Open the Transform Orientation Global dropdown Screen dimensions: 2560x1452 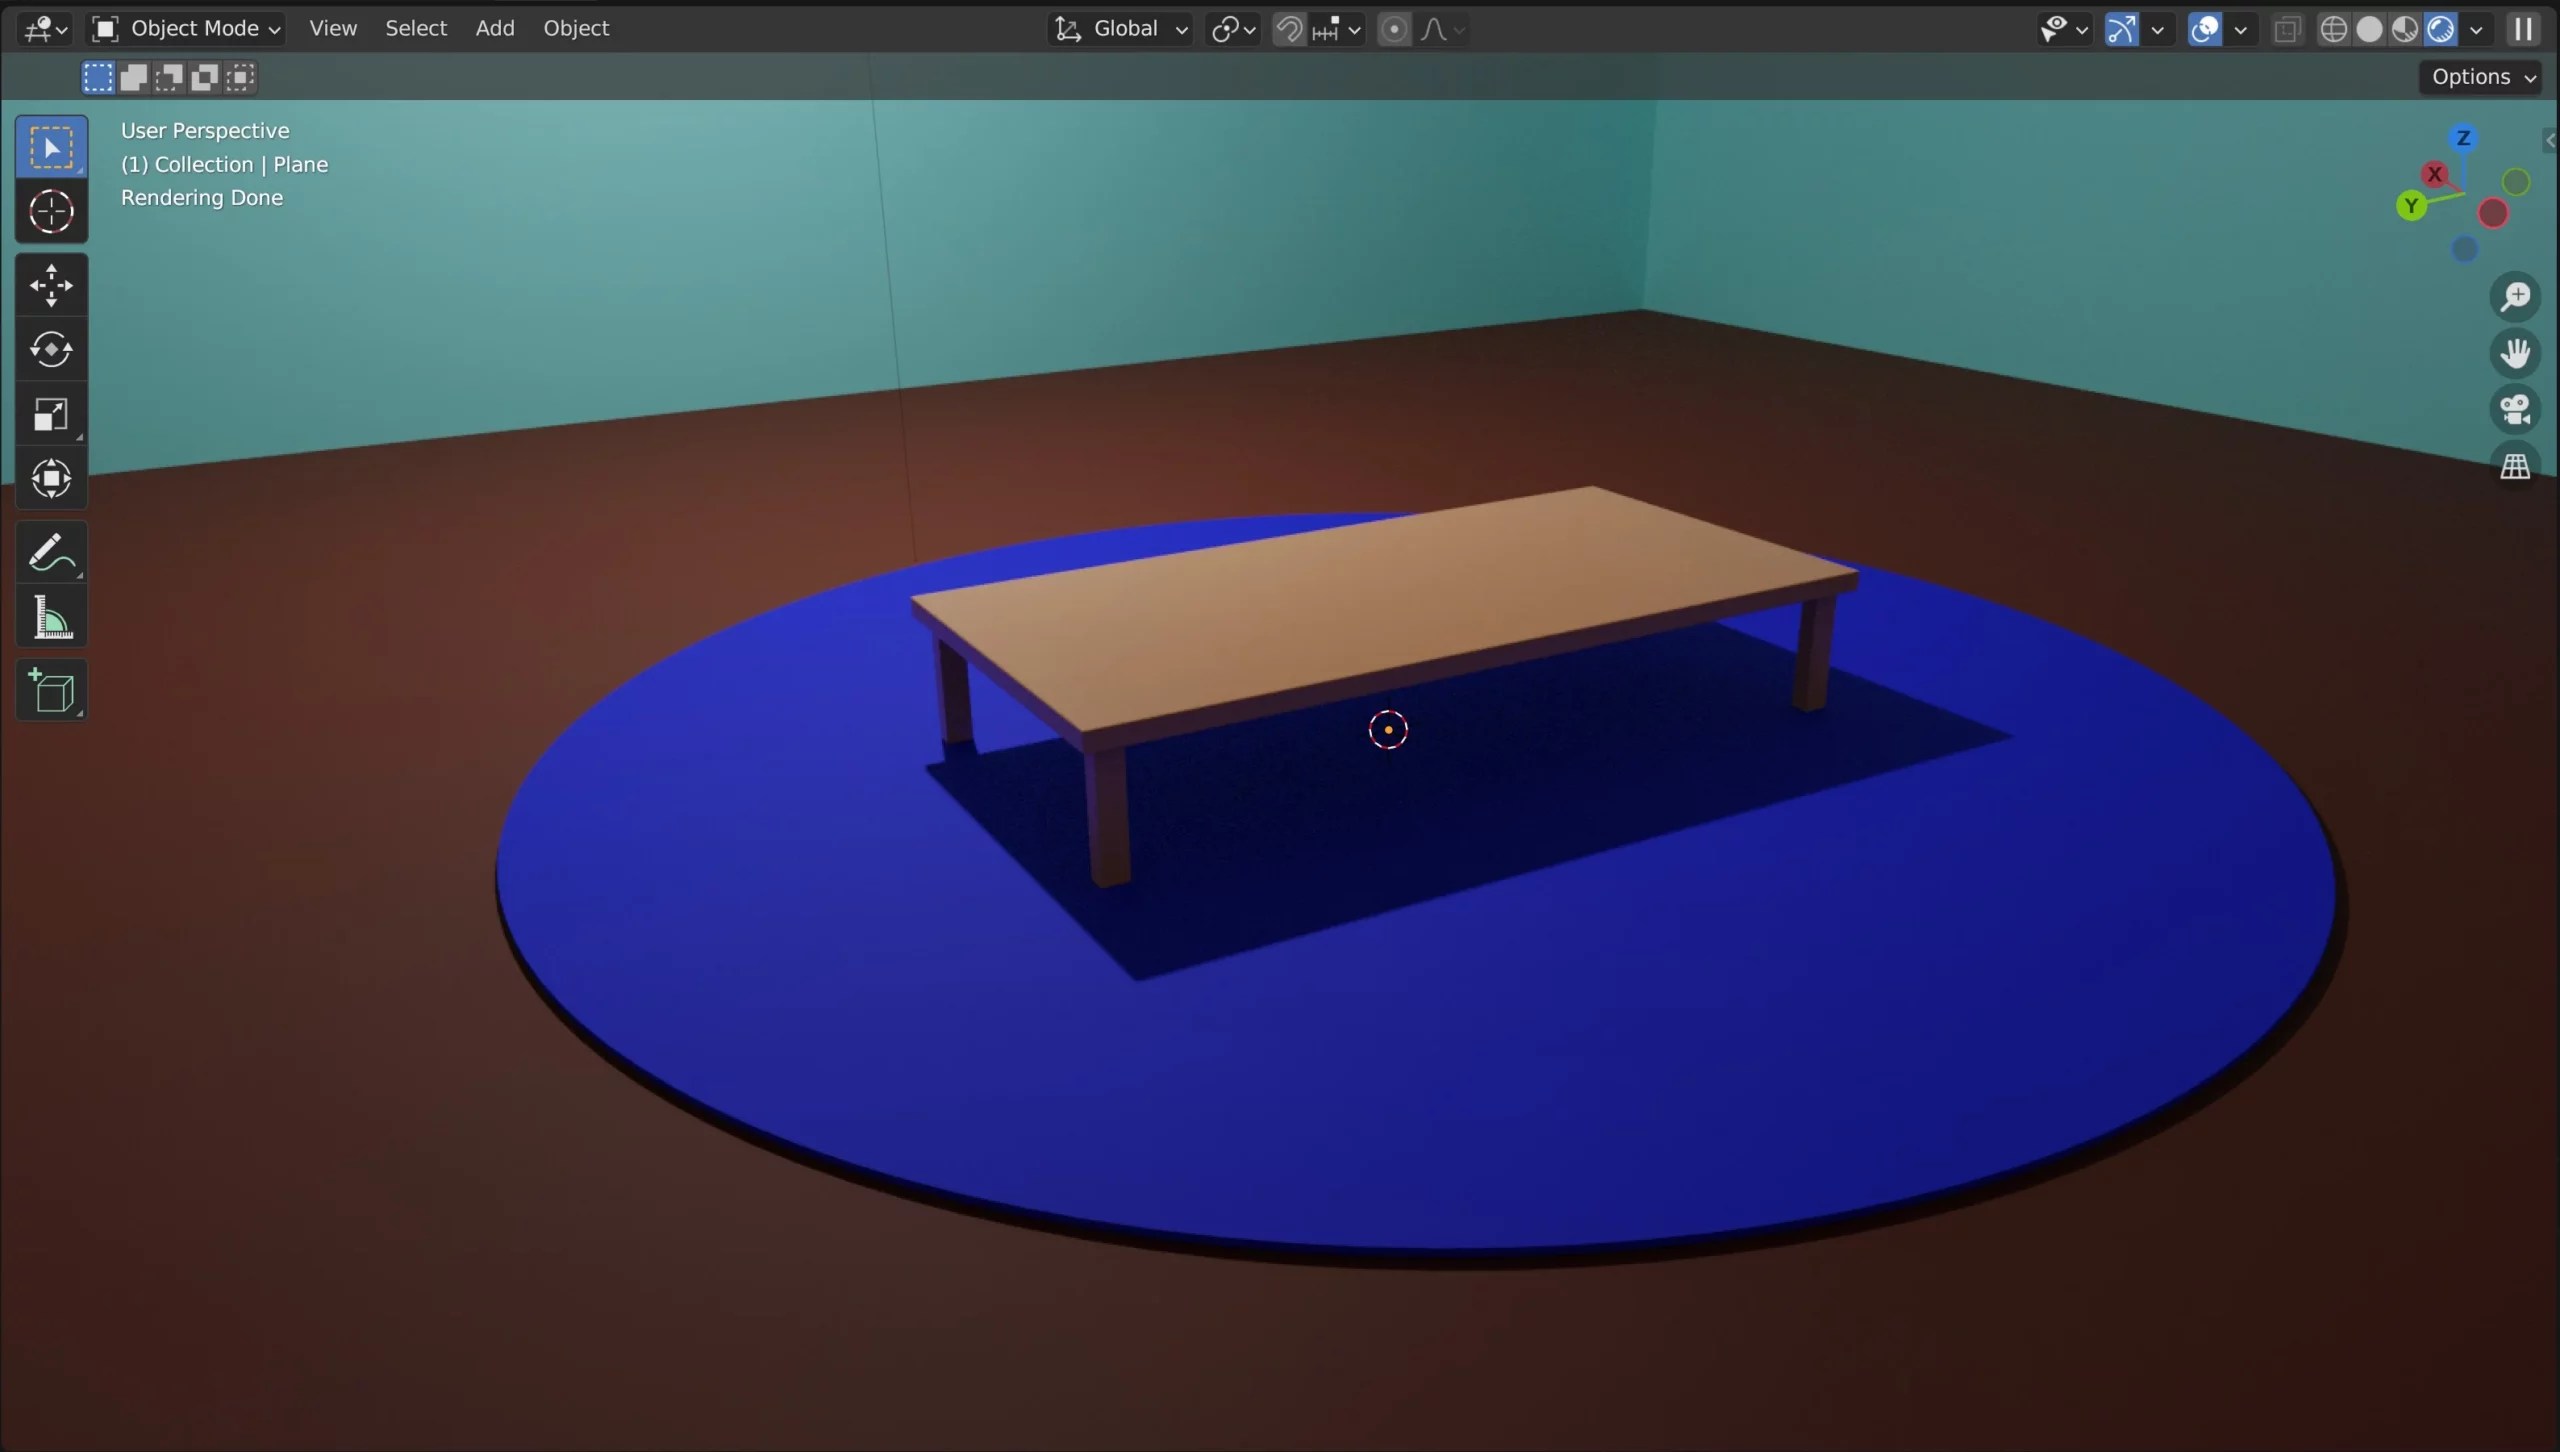click(1120, 29)
